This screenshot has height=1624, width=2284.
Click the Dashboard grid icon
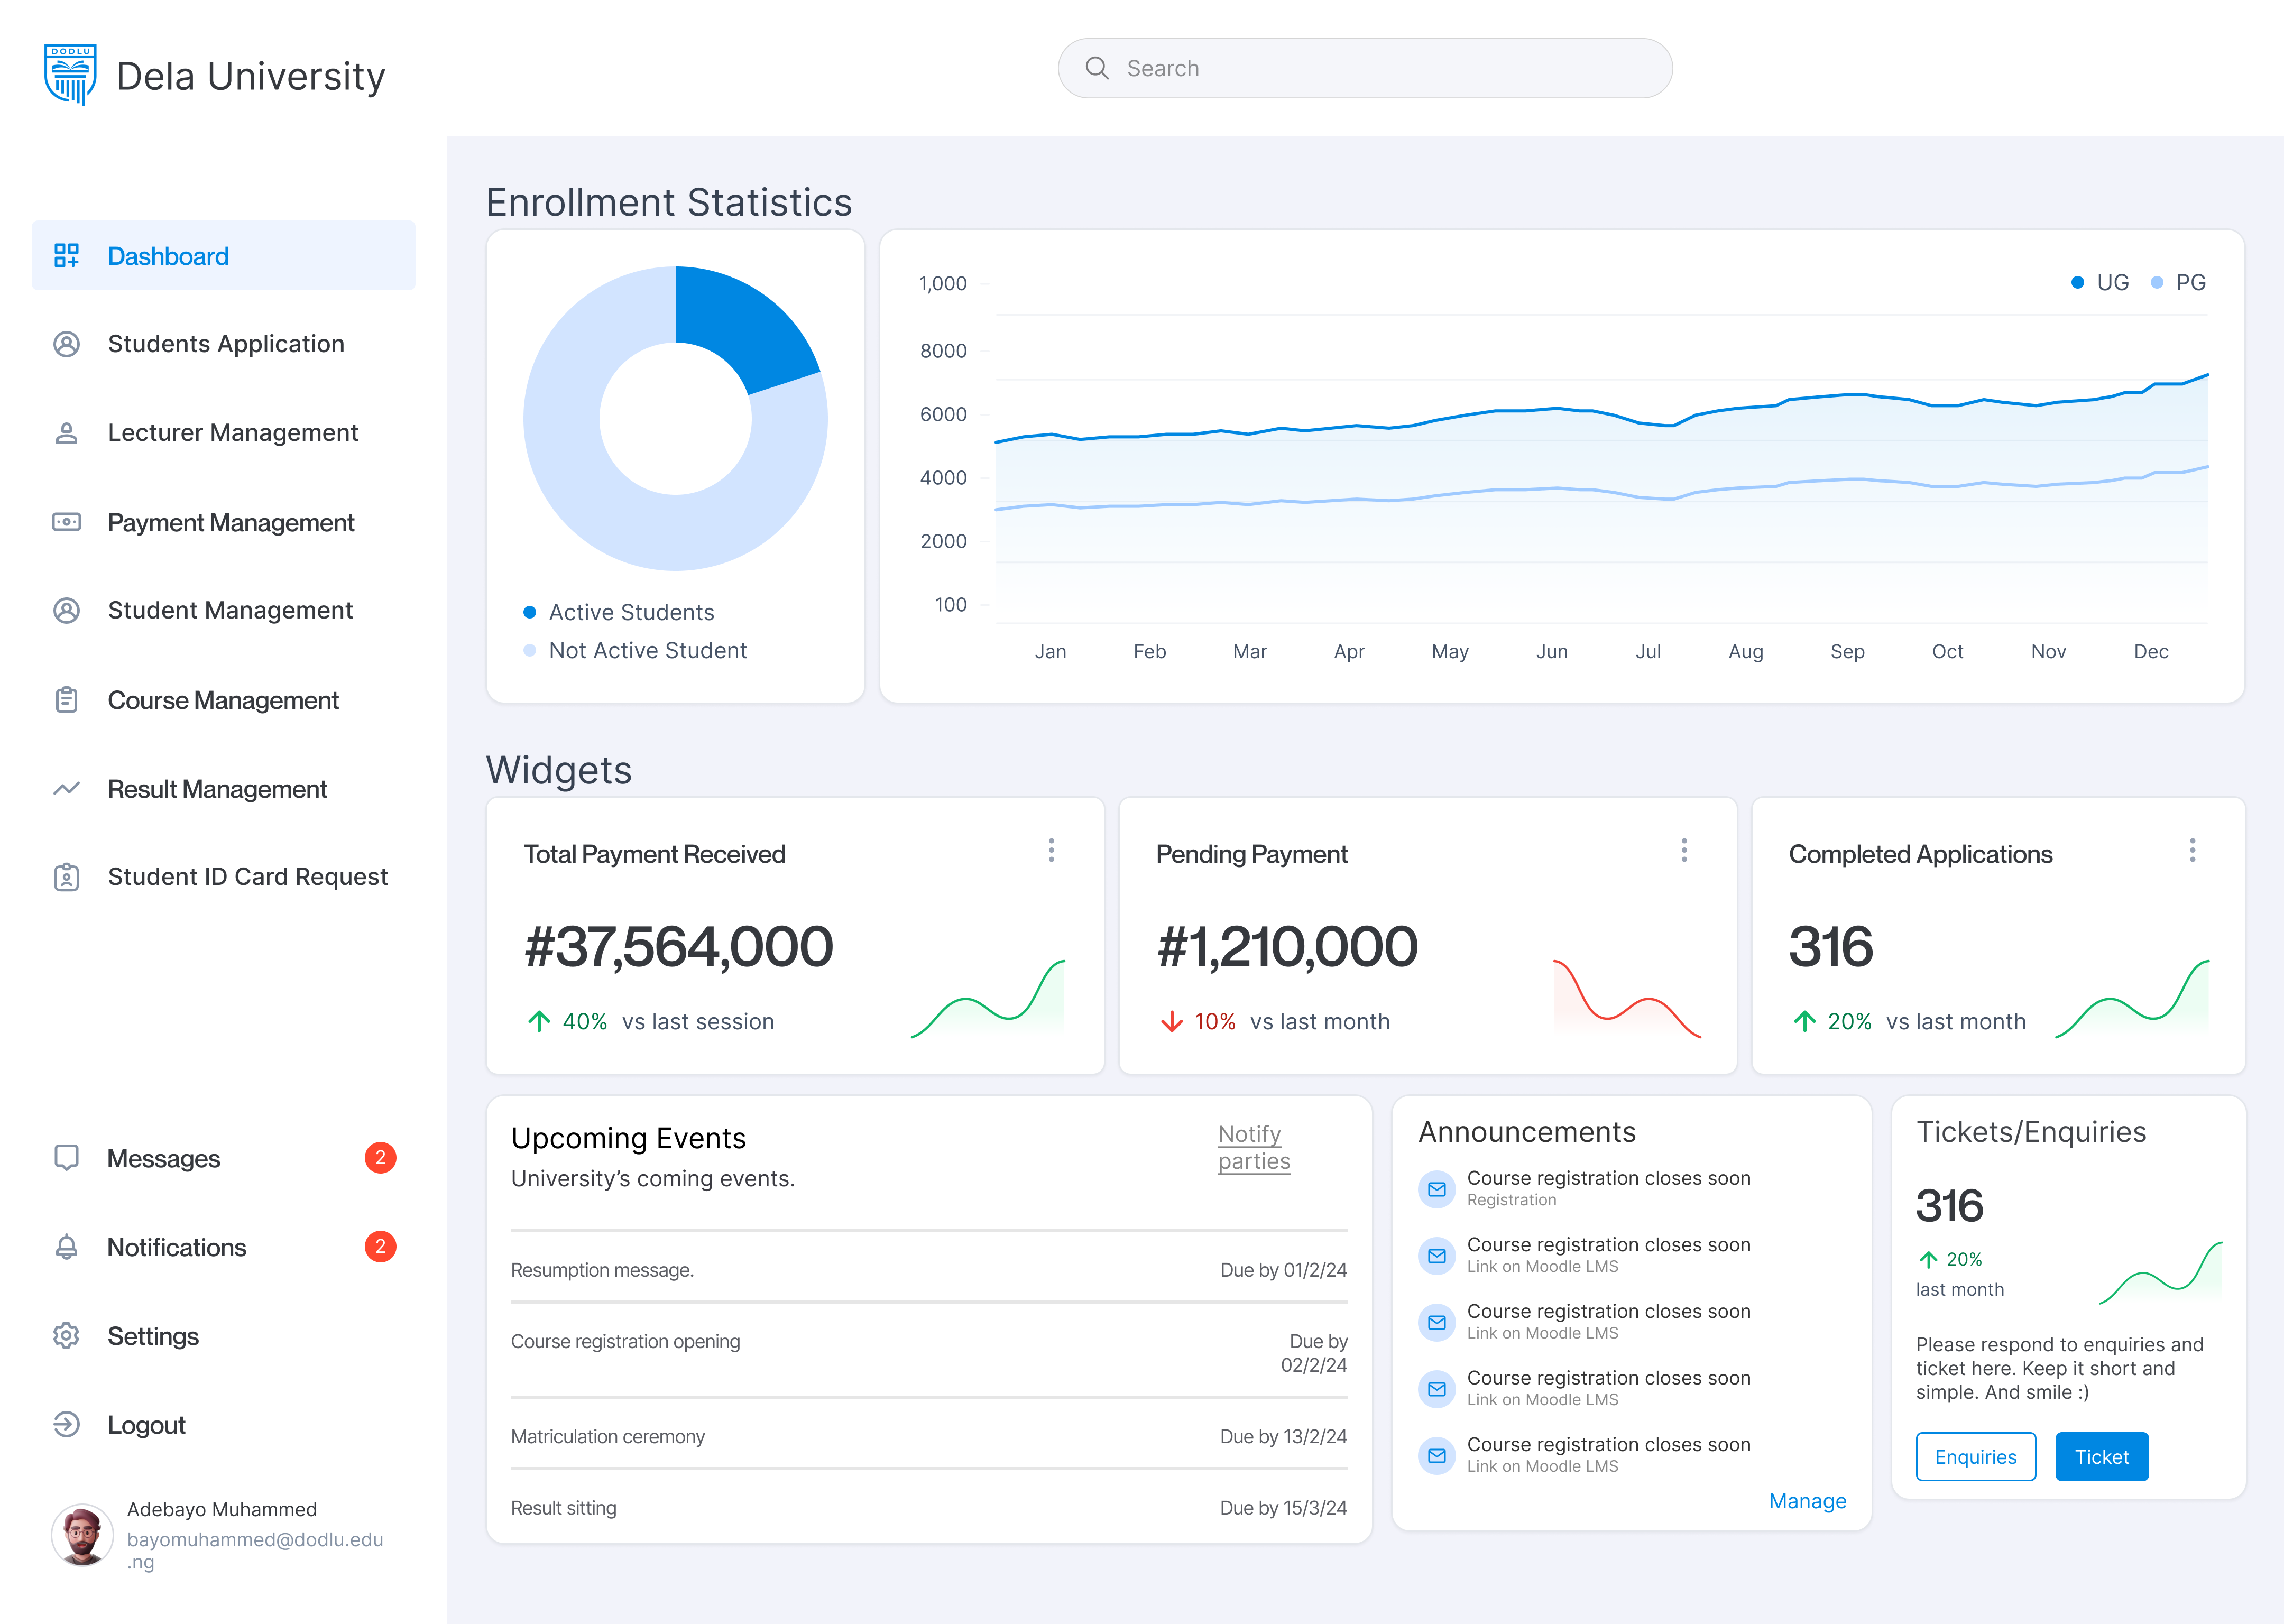tap(66, 256)
